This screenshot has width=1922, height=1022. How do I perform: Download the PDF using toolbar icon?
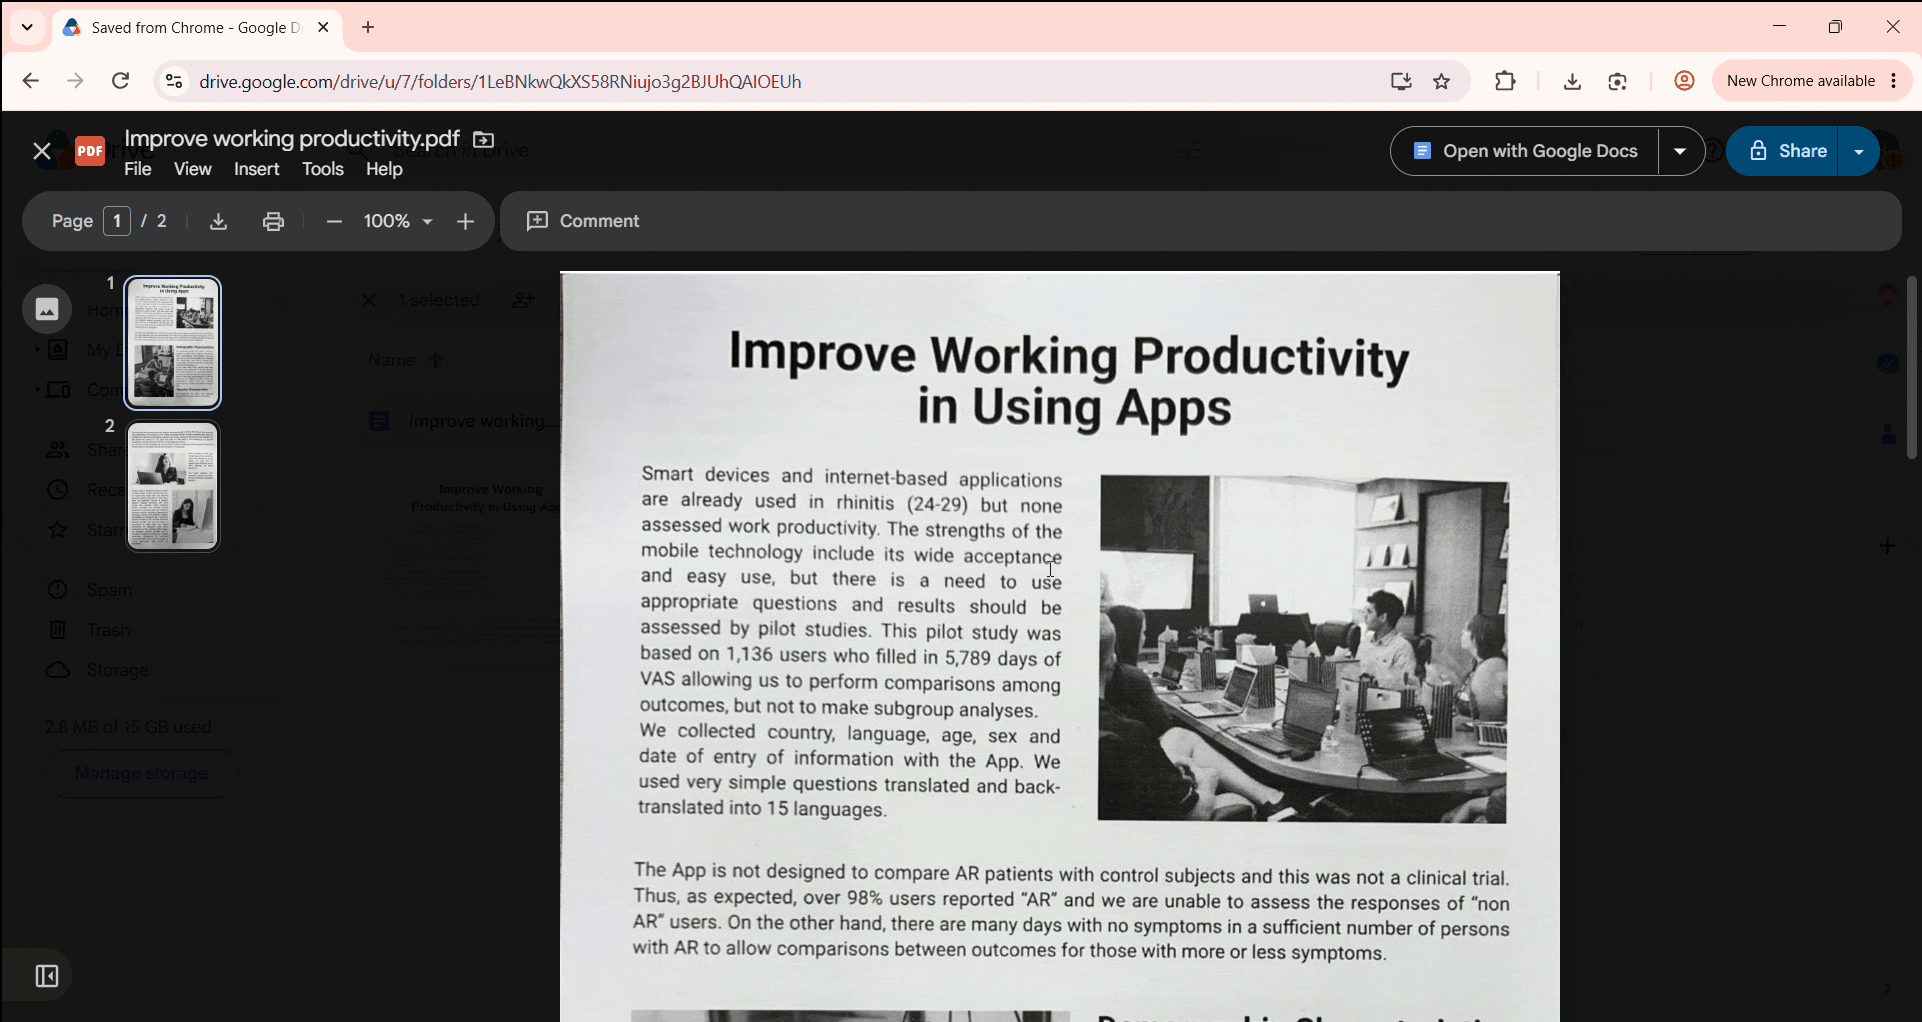[x=219, y=221]
